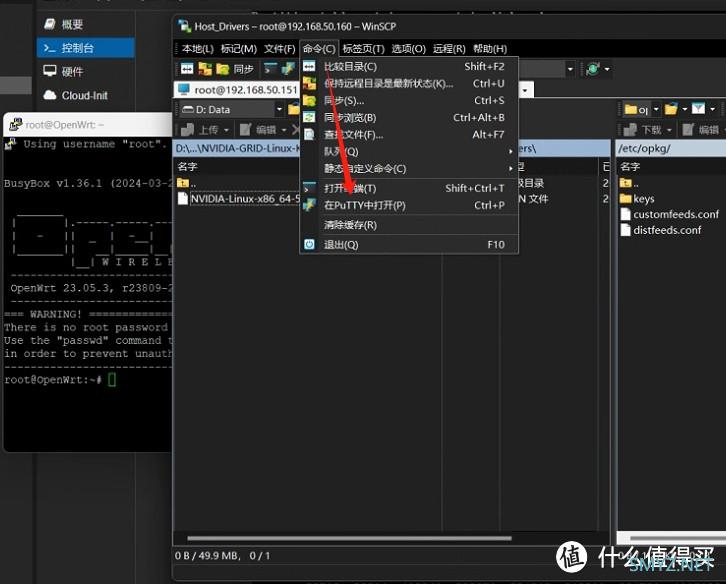The height and width of the screenshot is (584, 726).
Task: Select the keys folder in remote panel
Action: coord(637,199)
